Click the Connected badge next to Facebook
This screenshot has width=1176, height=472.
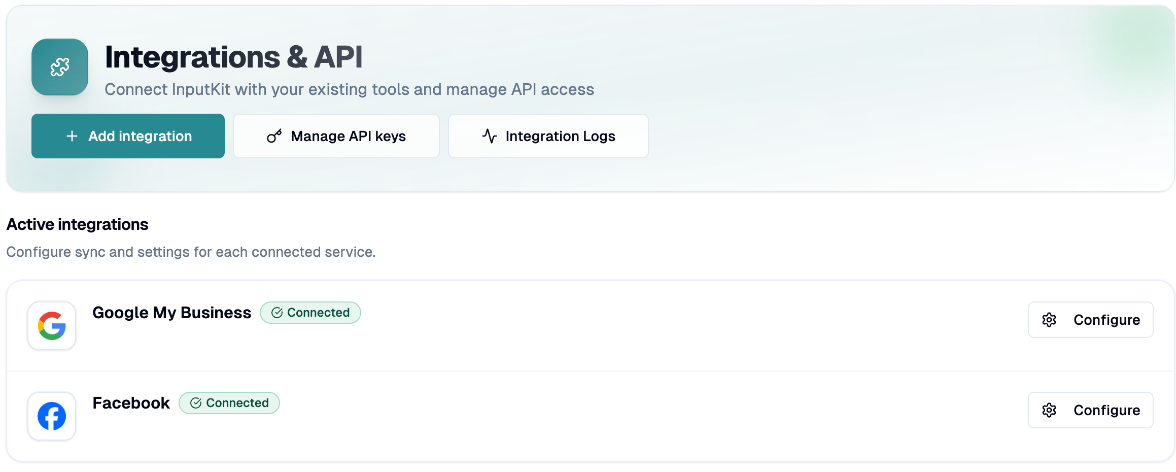coord(230,403)
